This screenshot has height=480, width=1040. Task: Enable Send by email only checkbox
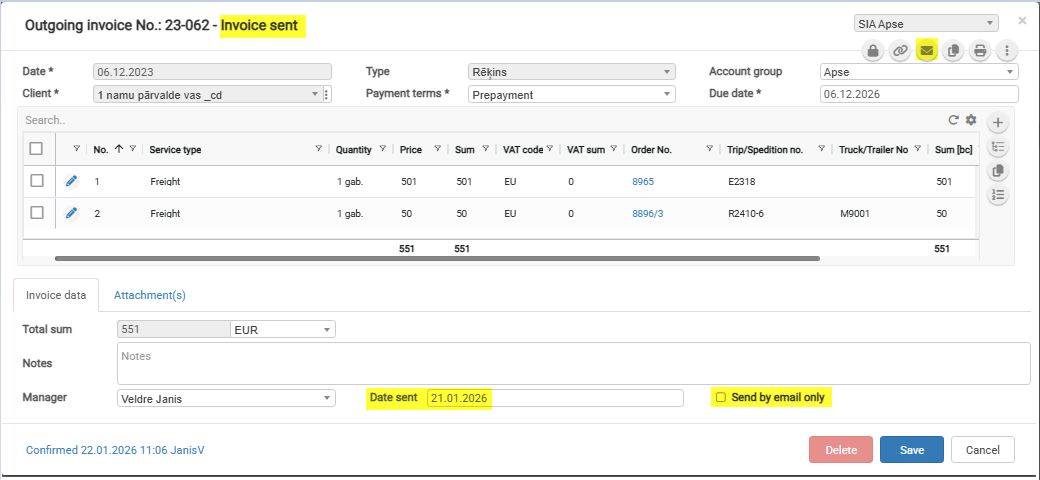720,398
